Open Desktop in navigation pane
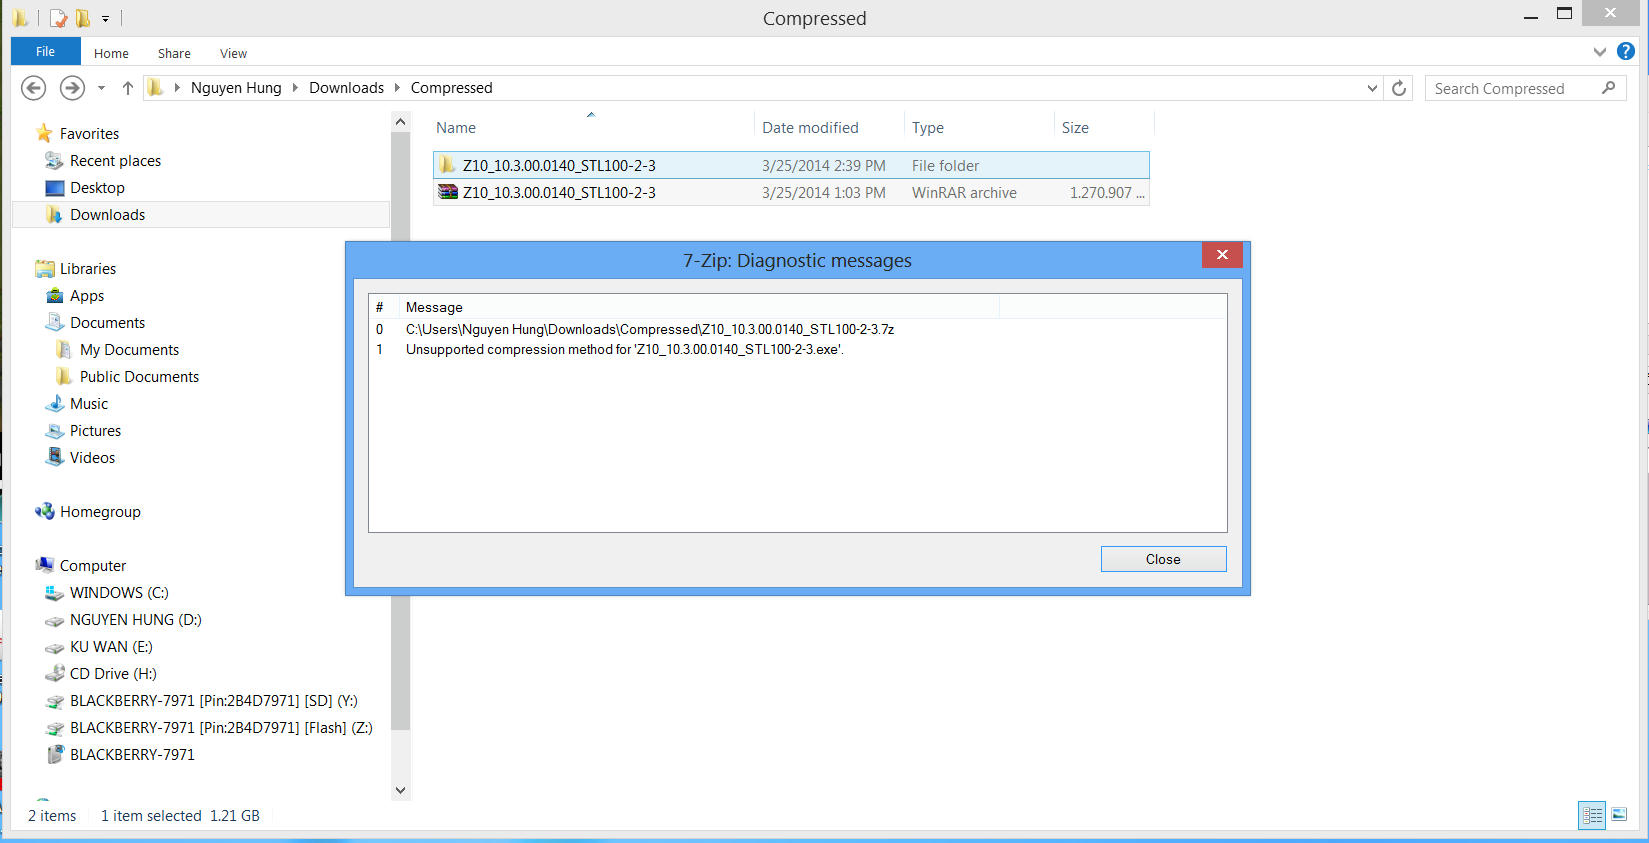The width and height of the screenshot is (1649, 843). click(97, 187)
